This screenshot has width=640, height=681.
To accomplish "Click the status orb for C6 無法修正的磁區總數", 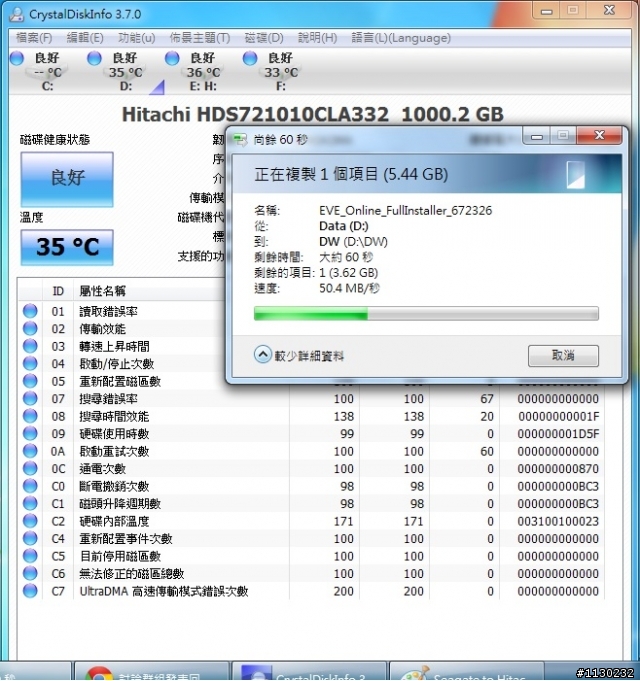I will click(x=30, y=573).
